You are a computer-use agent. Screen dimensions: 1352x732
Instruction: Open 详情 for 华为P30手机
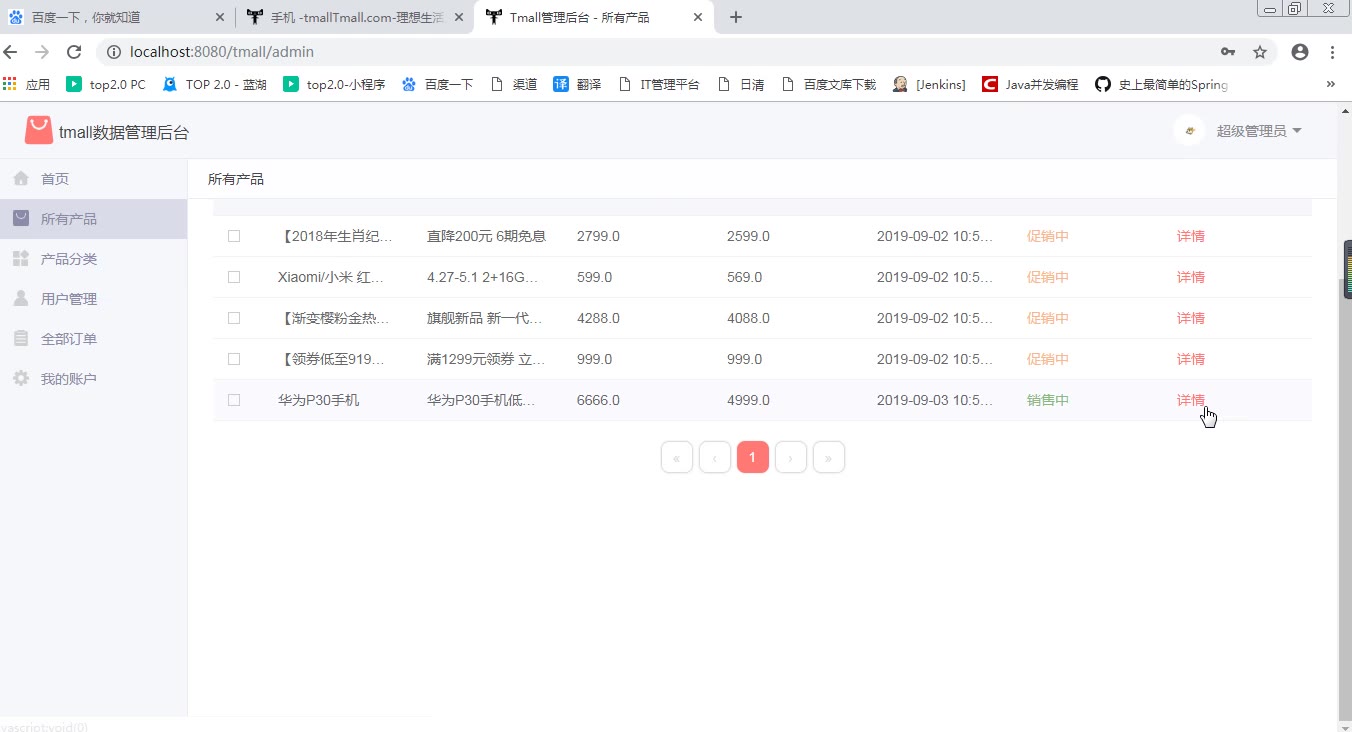(1191, 400)
